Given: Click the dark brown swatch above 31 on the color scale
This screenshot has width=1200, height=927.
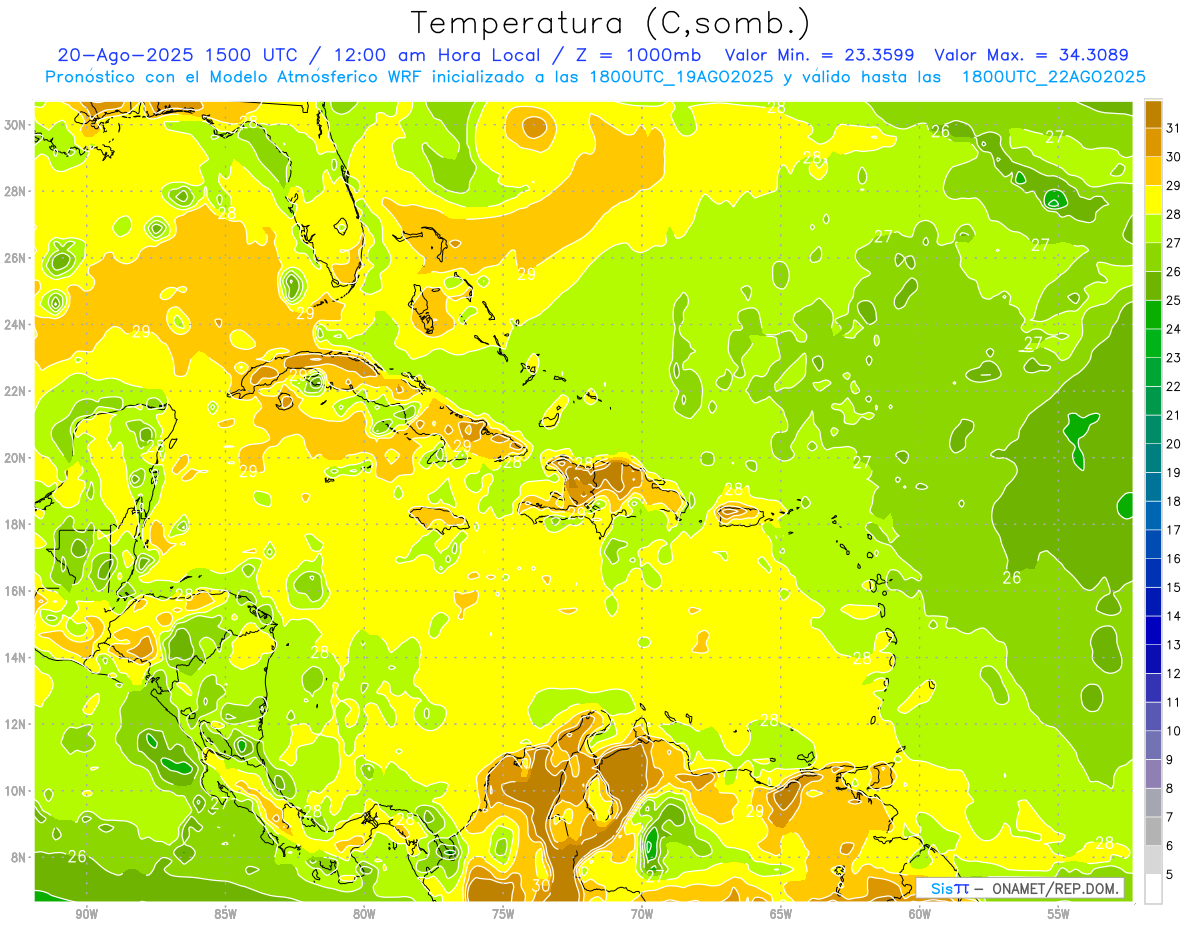Looking at the screenshot, I should tap(1153, 114).
